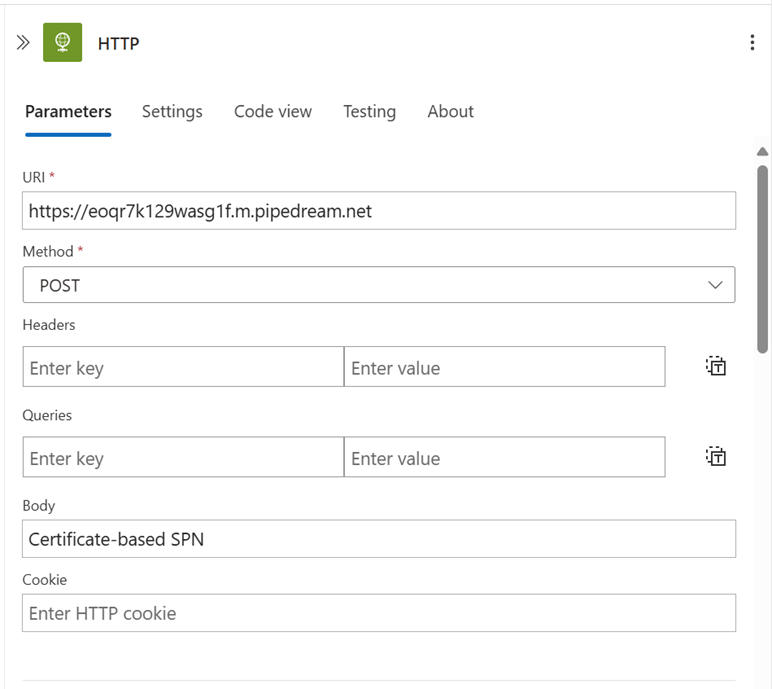772x689 pixels.
Task: Click the scrollbar up arrow
Action: pos(762,152)
